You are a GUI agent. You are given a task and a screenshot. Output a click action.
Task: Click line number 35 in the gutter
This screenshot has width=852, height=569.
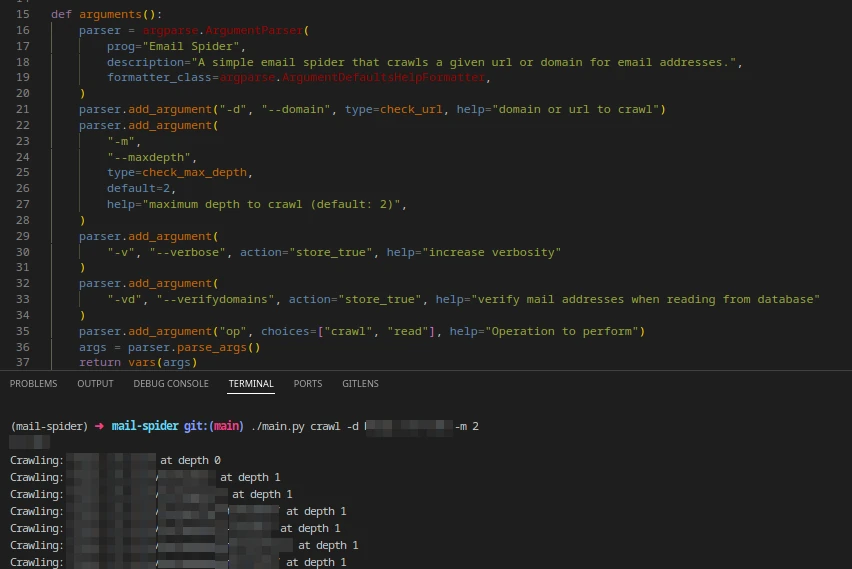[23, 331]
